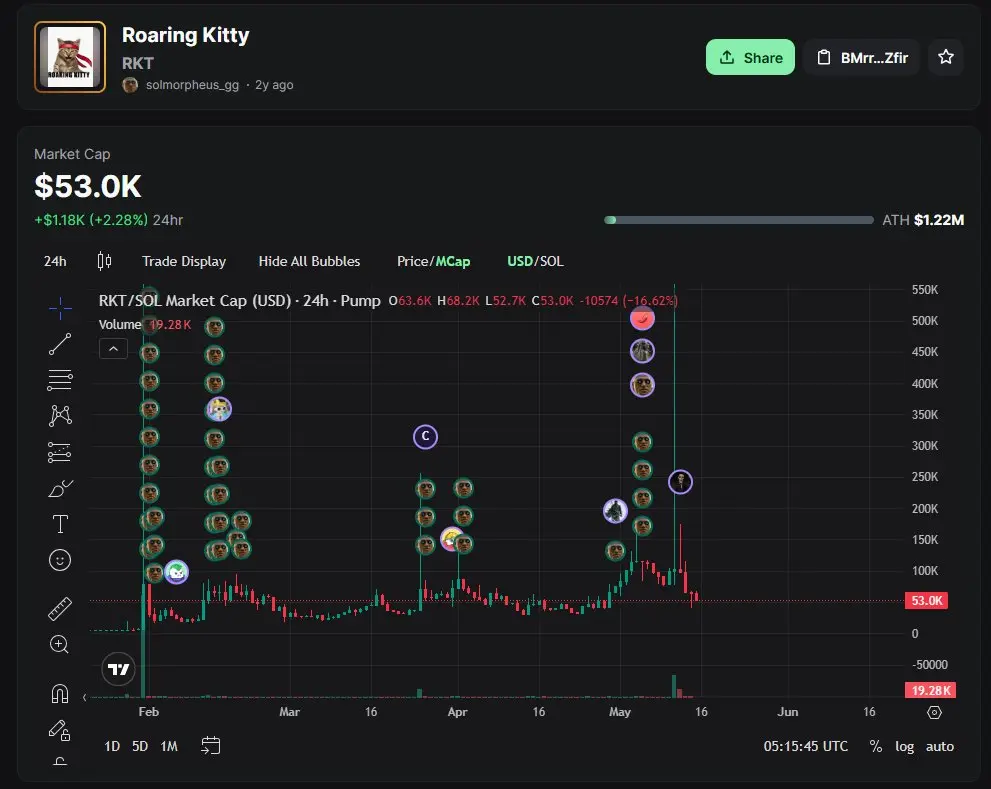Select the crosshair cursor tool
991x789 pixels.
60,309
